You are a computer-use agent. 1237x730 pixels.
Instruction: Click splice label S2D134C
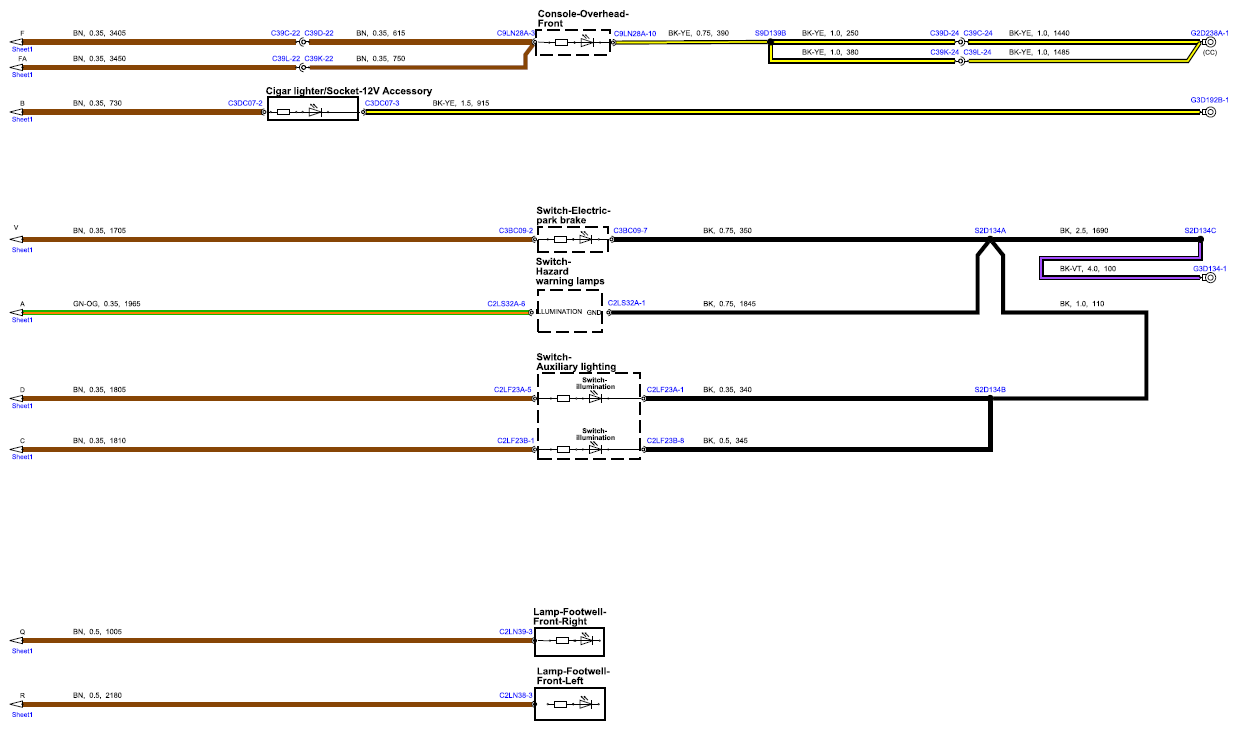[1200, 231]
